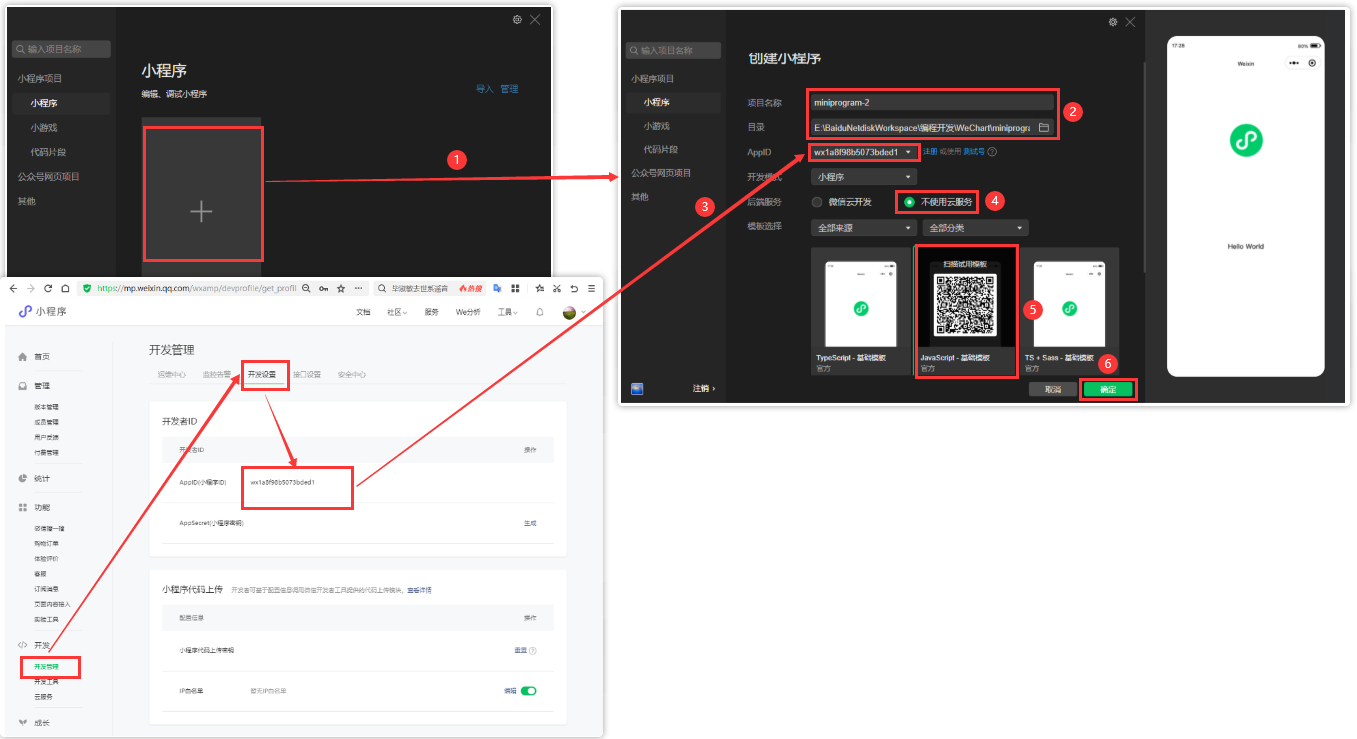1357x739 pixels.
Task: Click the 导入 link
Action: [x=485, y=89]
